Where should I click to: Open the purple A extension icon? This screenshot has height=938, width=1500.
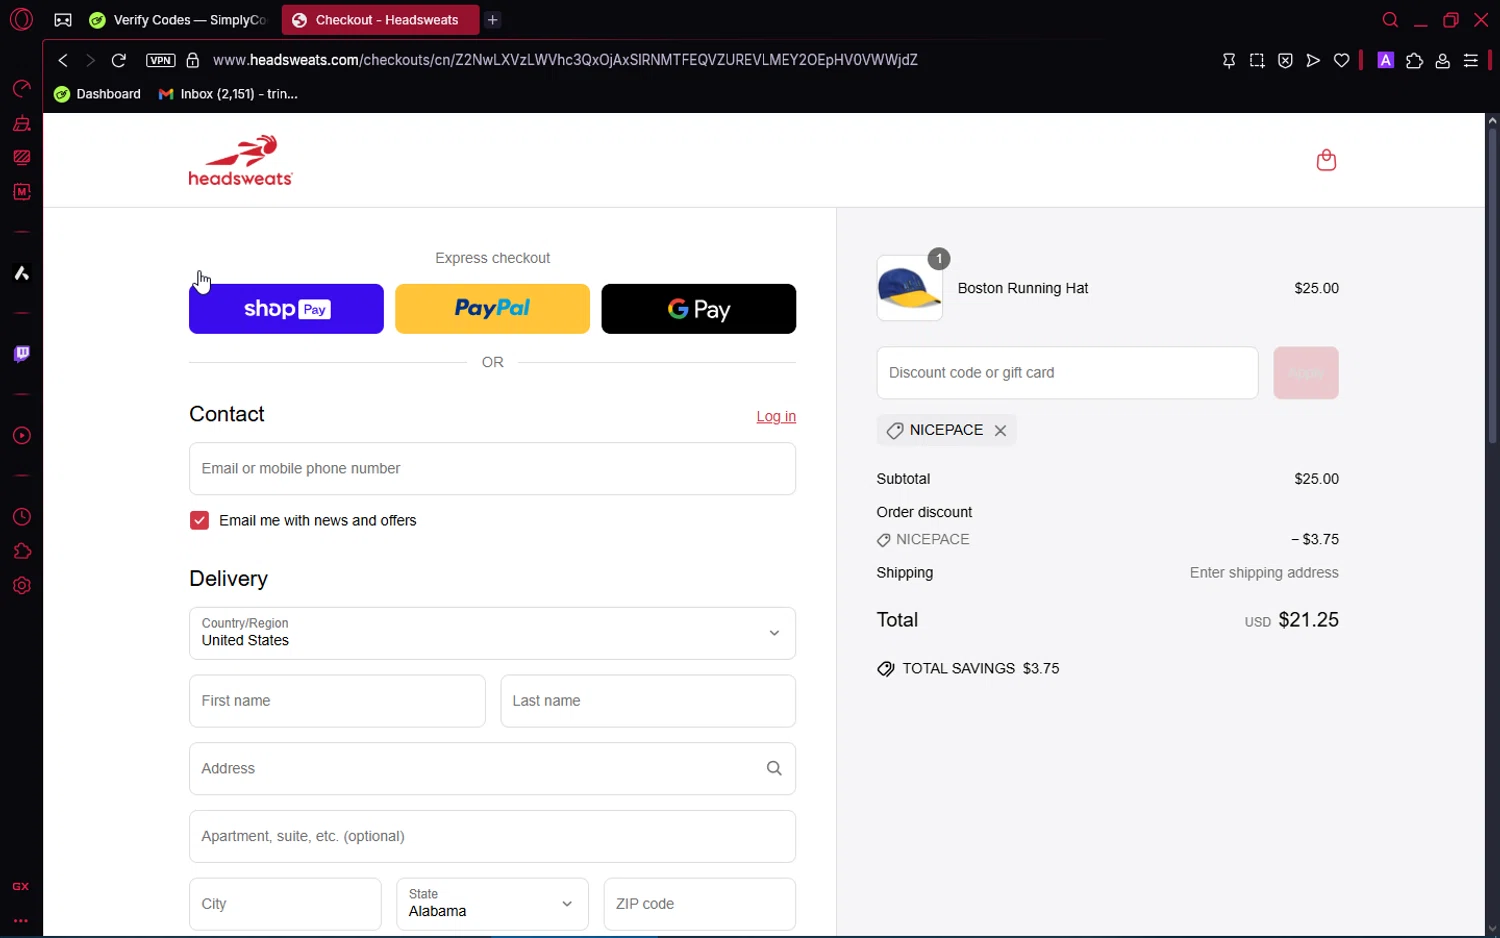click(1386, 61)
